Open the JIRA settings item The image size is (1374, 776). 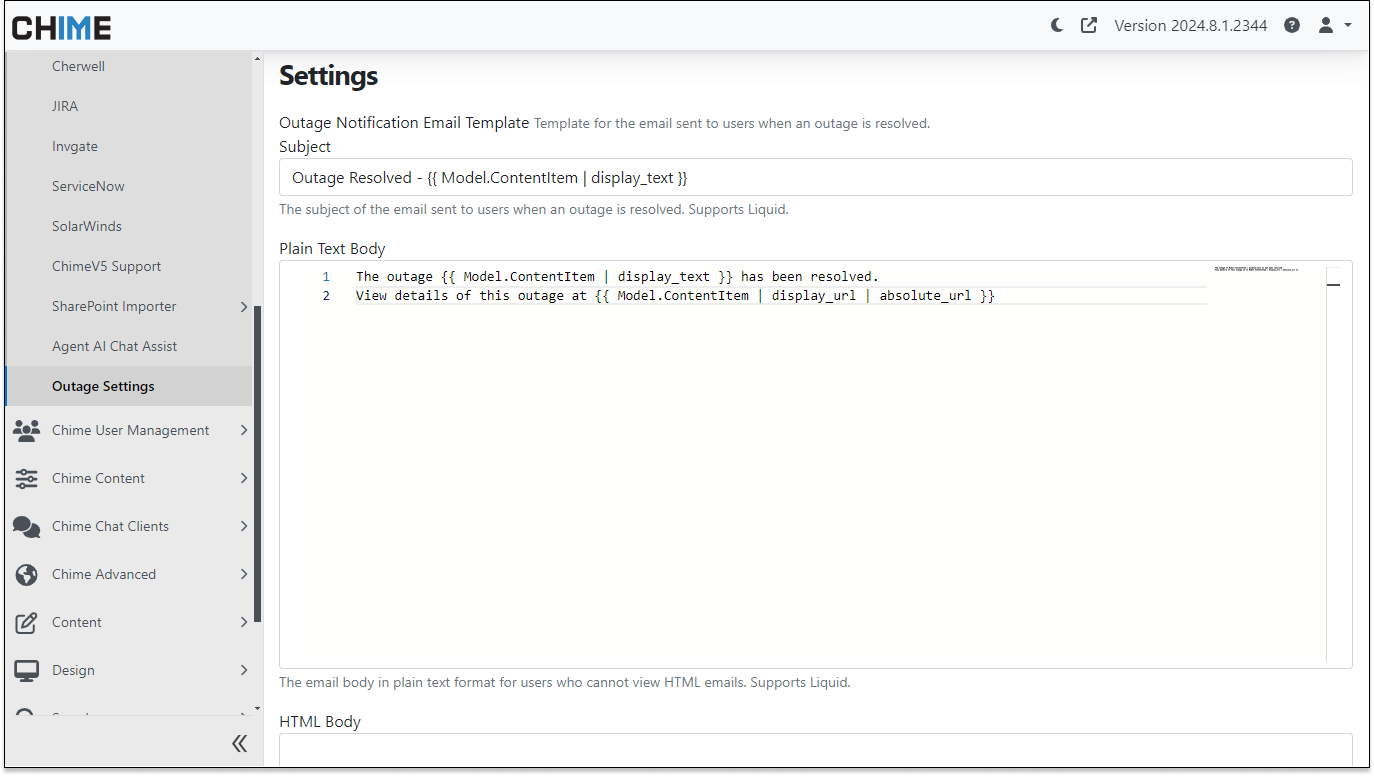[x=128, y=106]
